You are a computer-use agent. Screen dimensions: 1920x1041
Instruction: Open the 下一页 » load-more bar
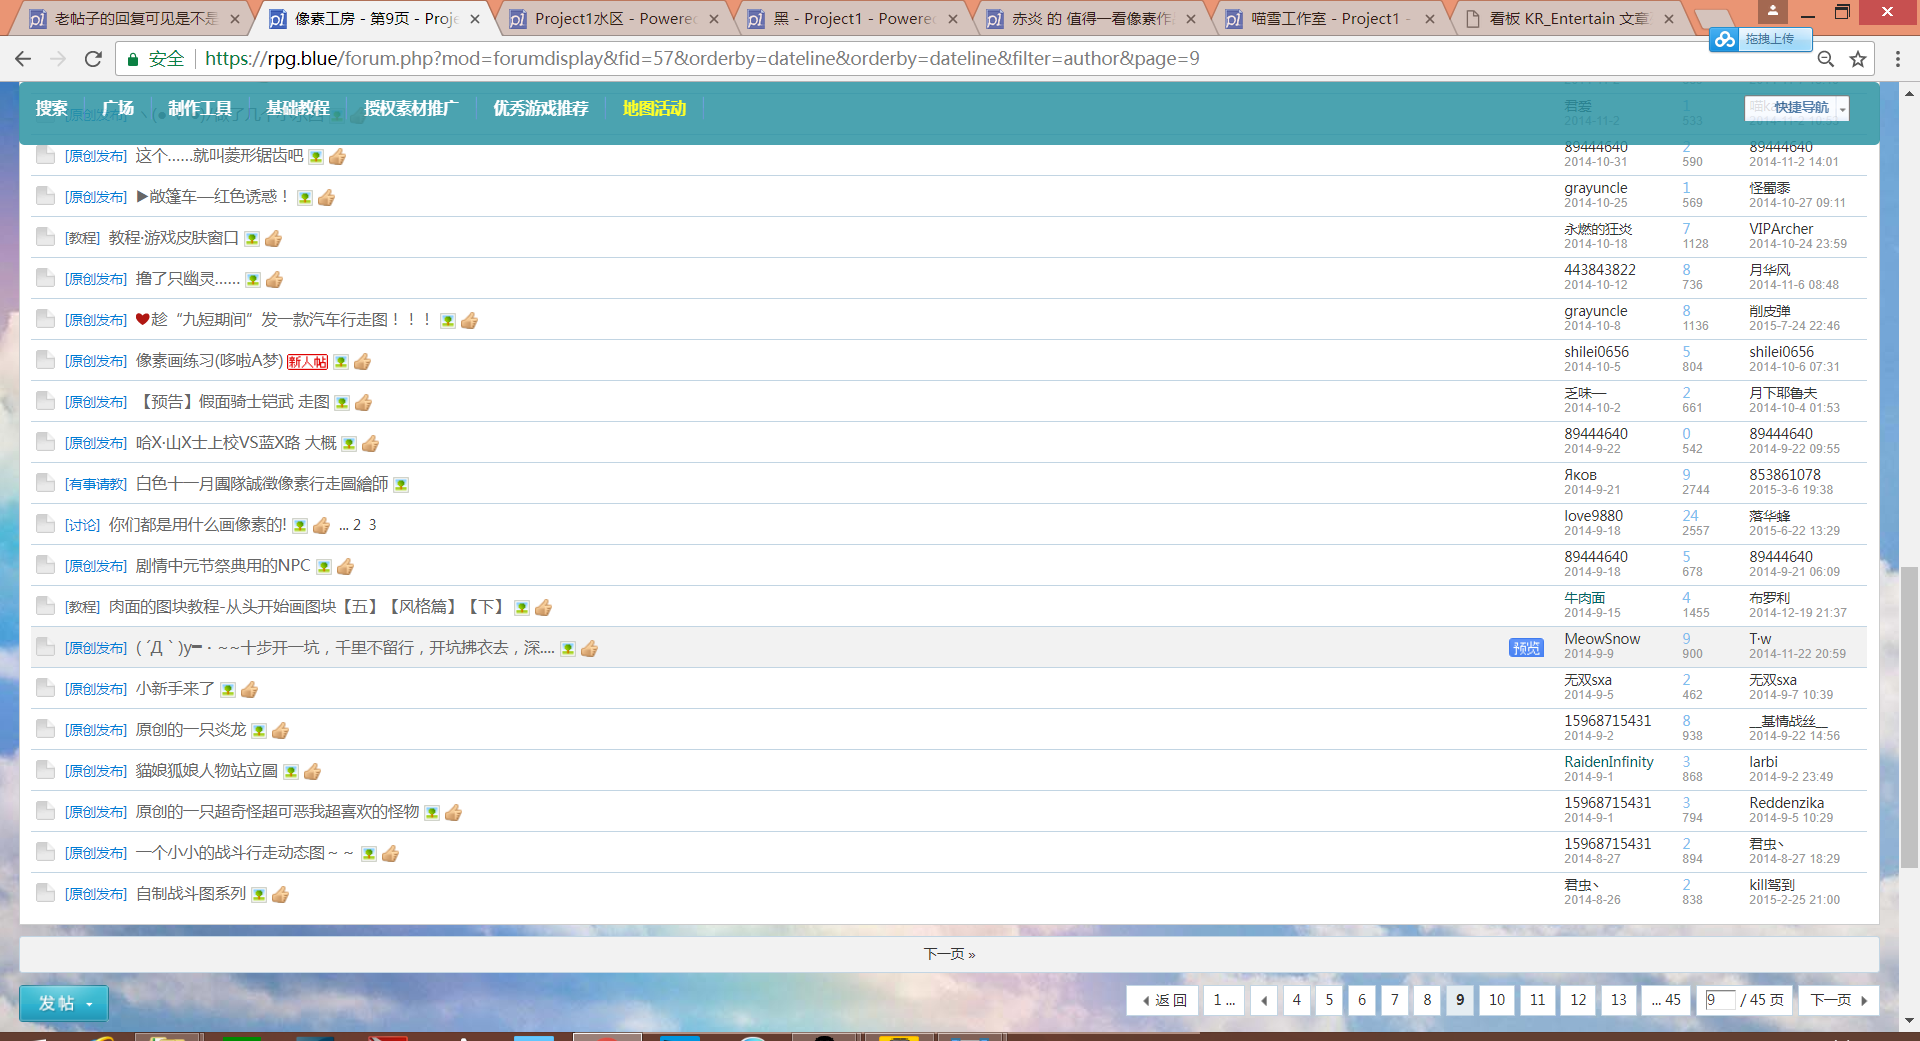[949, 954]
